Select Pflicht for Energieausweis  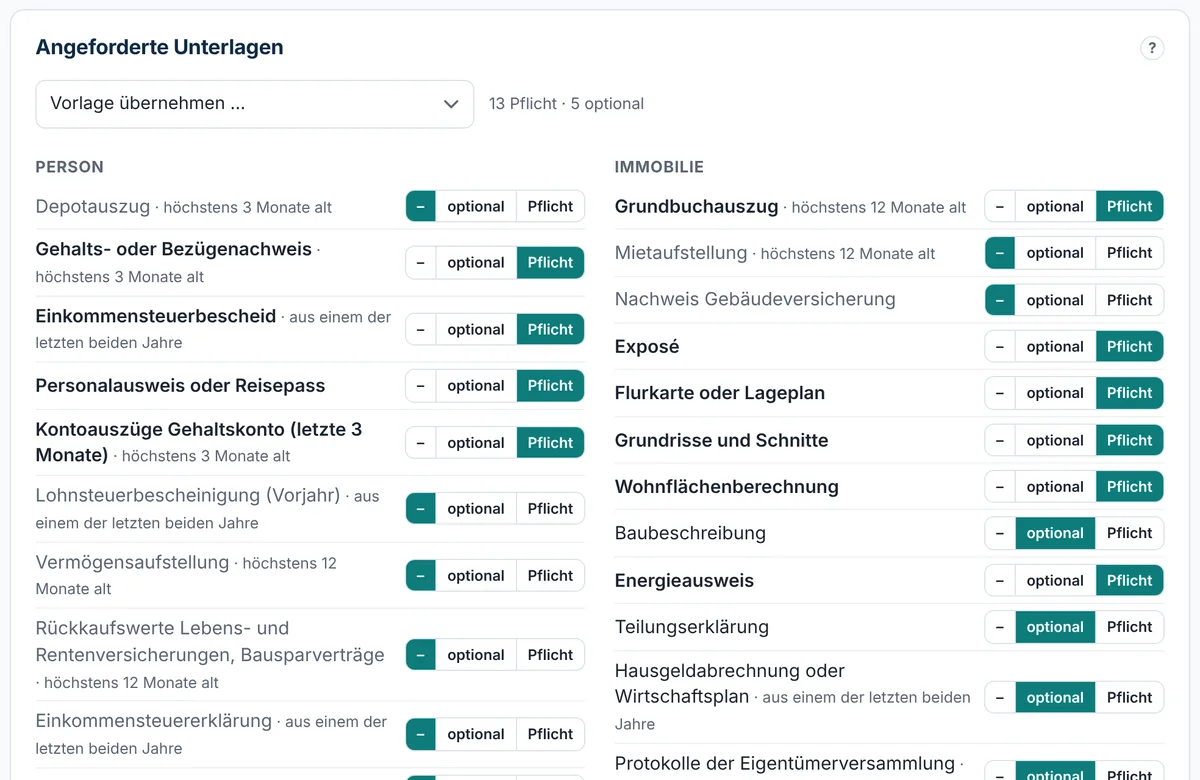click(x=1130, y=580)
